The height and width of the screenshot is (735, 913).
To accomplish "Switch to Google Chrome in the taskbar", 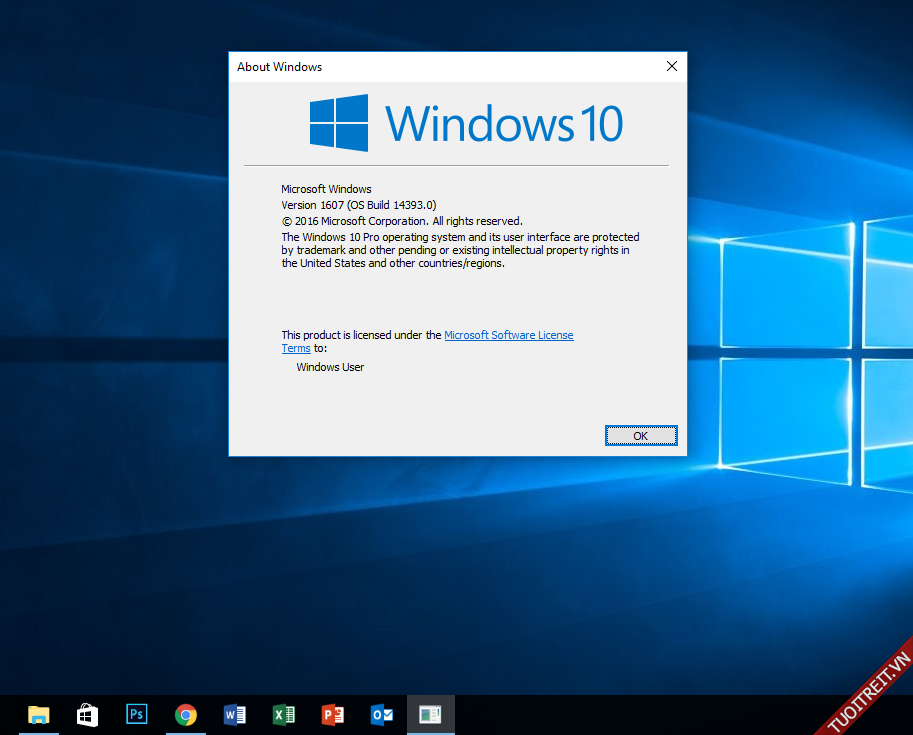I will click(x=185, y=715).
